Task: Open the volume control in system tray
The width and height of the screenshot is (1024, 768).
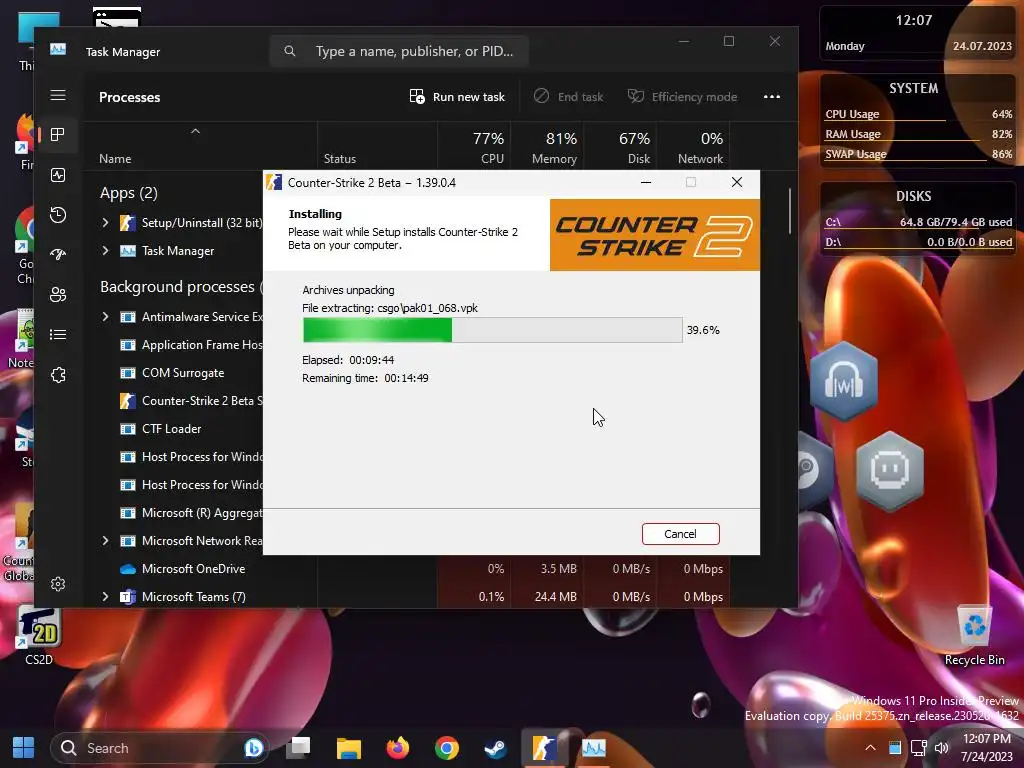Action: (942, 748)
